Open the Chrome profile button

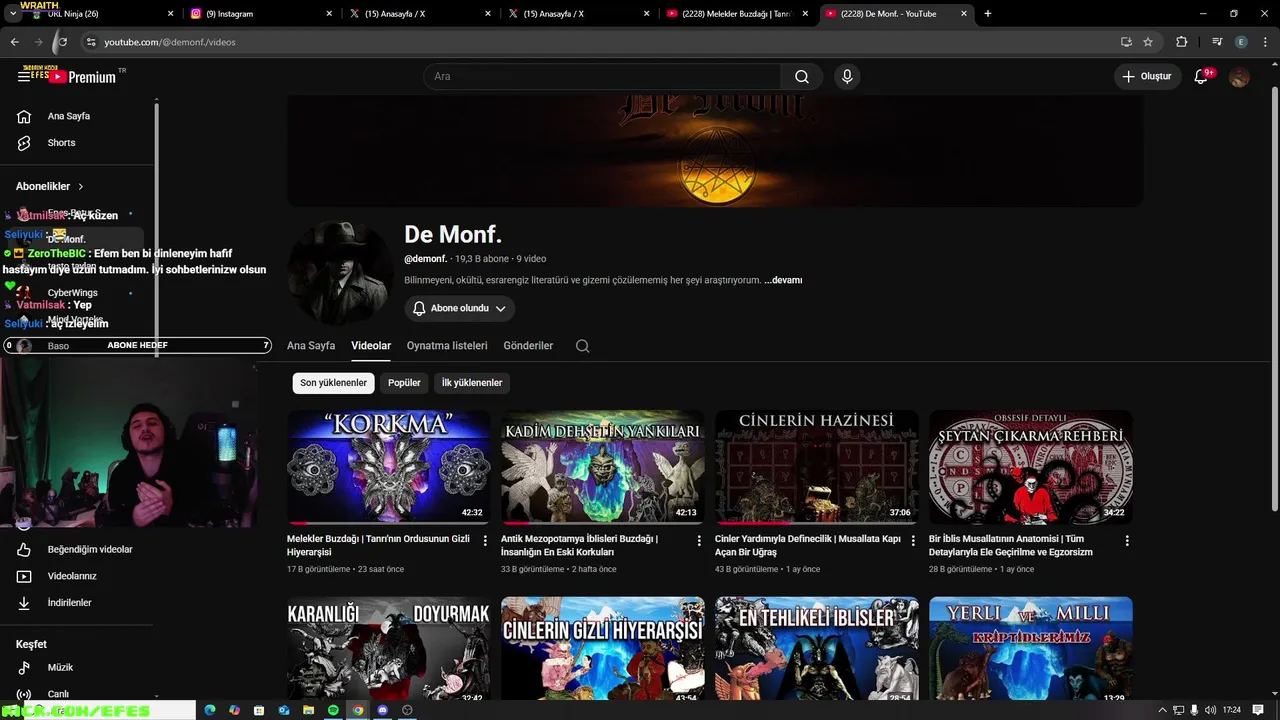click(x=1241, y=42)
